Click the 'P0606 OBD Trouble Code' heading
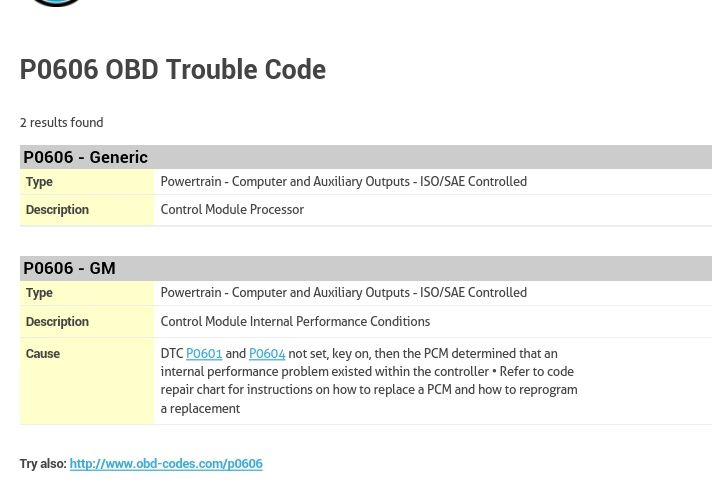This screenshot has width=712, height=495. pos(173,70)
